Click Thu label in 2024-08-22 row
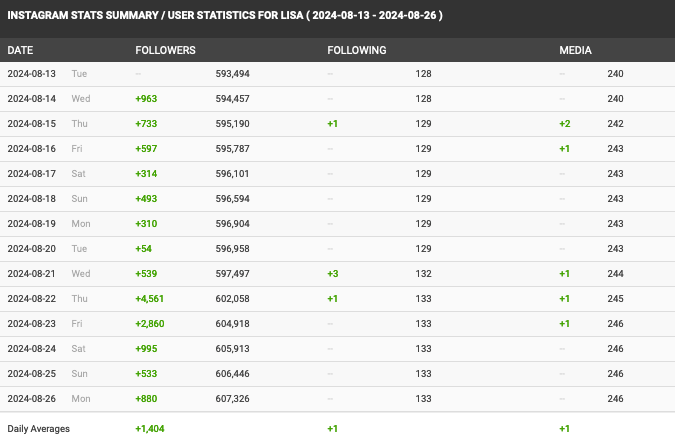The image size is (675, 447). point(80,298)
